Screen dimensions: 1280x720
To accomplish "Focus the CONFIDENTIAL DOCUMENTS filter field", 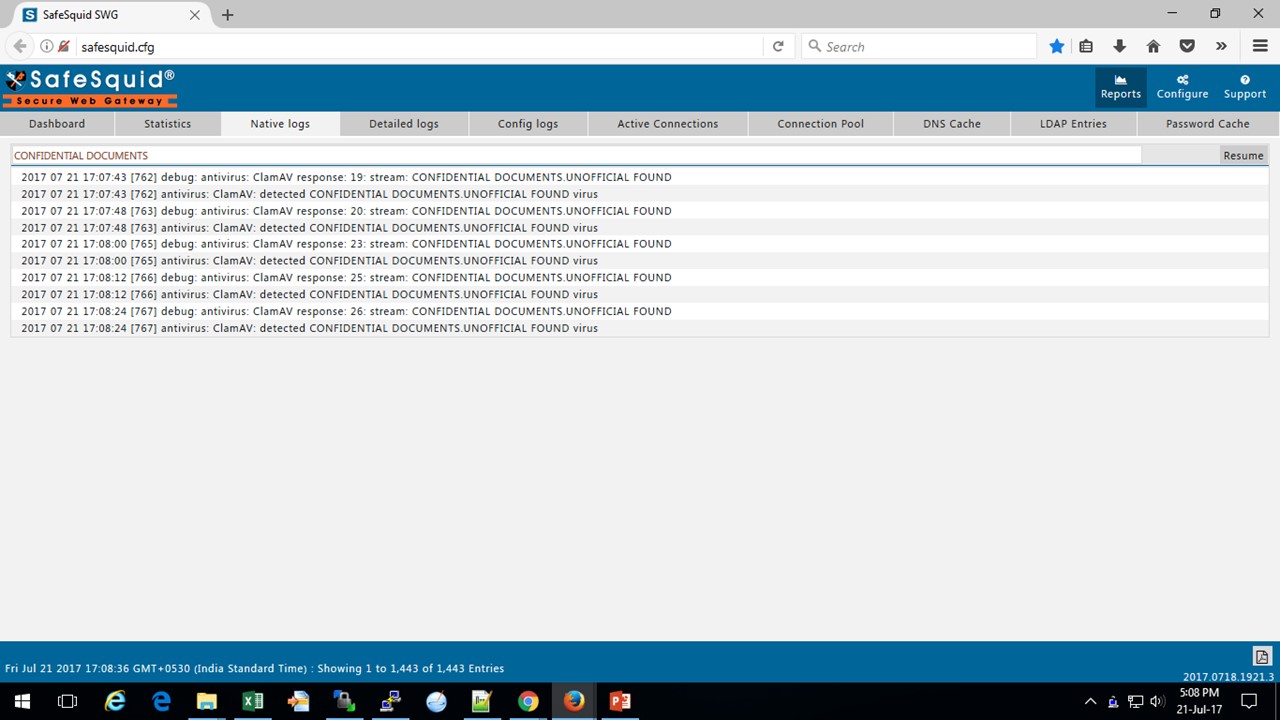I will click(576, 155).
